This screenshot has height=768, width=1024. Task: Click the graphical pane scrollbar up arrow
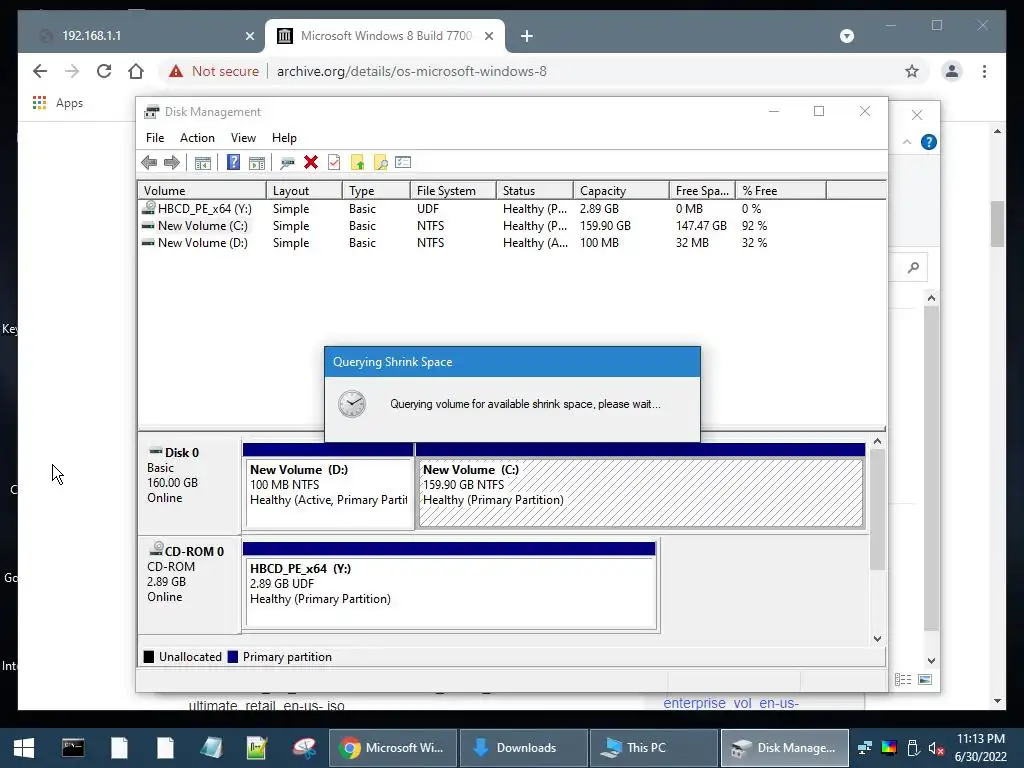click(877, 441)
